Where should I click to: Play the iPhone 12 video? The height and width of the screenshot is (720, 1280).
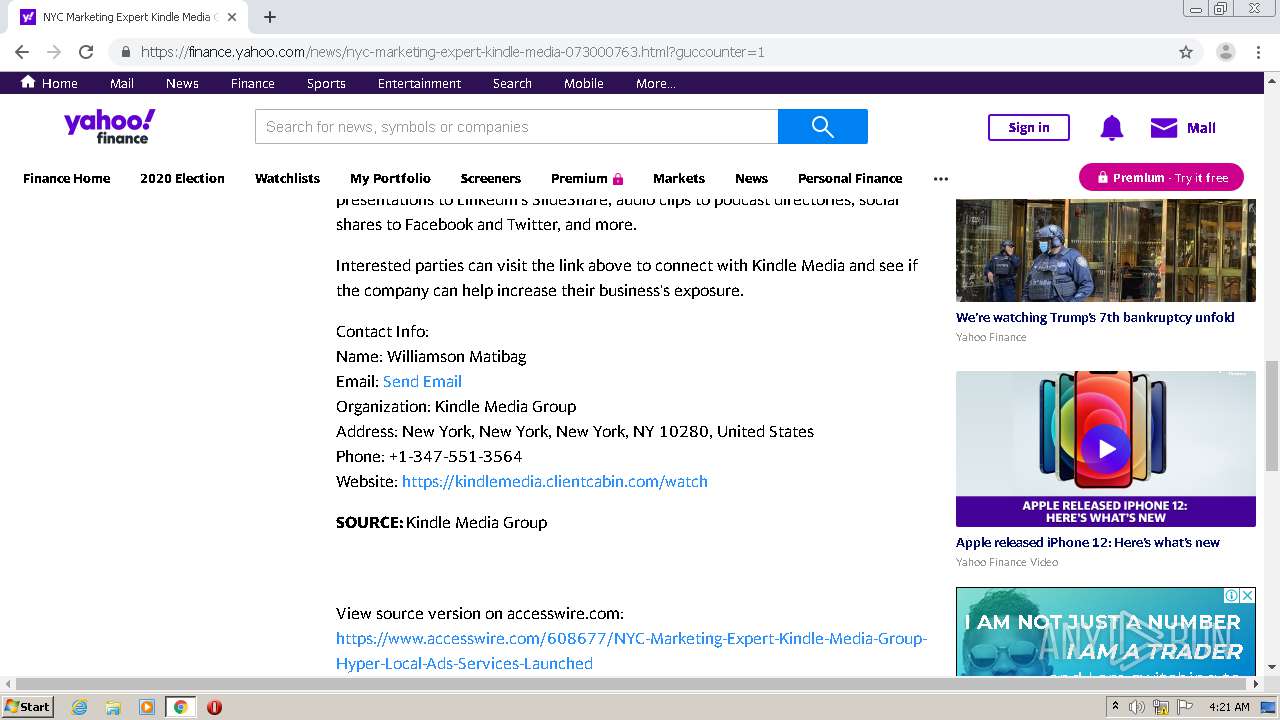pos(1106,449)
